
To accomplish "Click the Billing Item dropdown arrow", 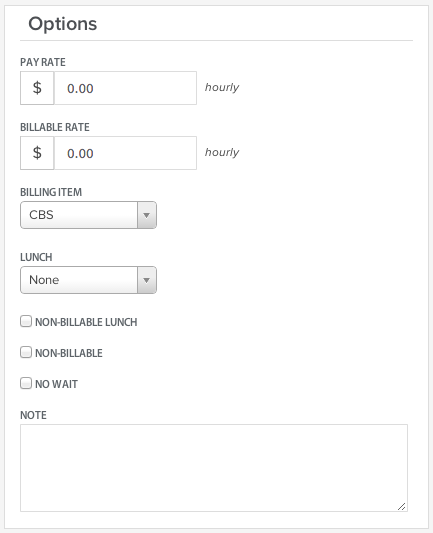I will click(147, 215).
